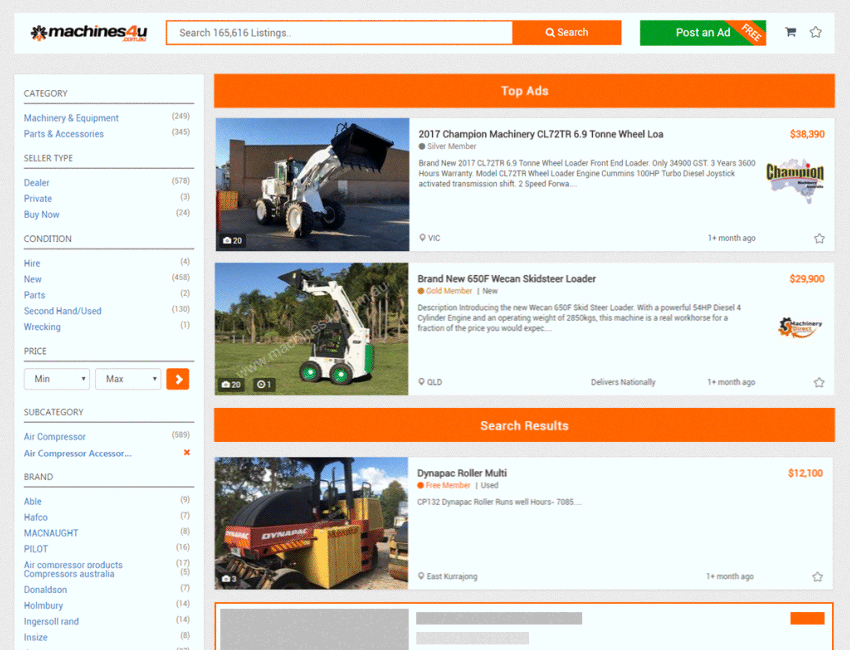This screenshot has width=850, height=650.
Task: Filter by Parts & Accessories category
Action: click(x=63, y=134)
